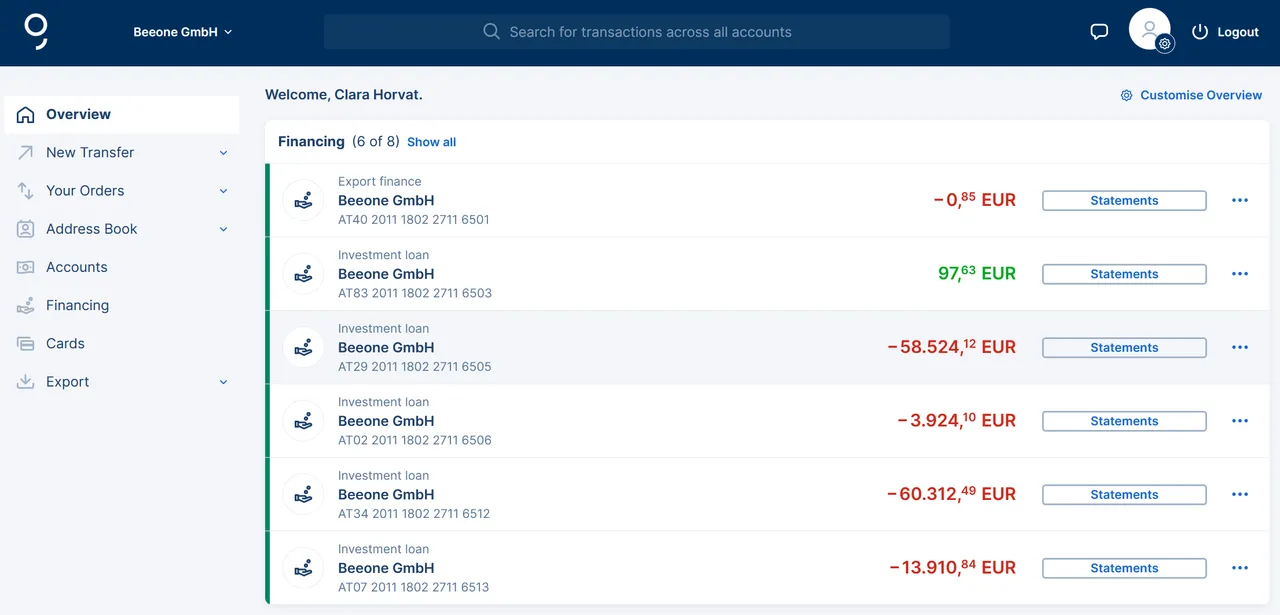Open more options for AT83 account
Screen dimensions: 1280x615
(x=1240, y=274)
